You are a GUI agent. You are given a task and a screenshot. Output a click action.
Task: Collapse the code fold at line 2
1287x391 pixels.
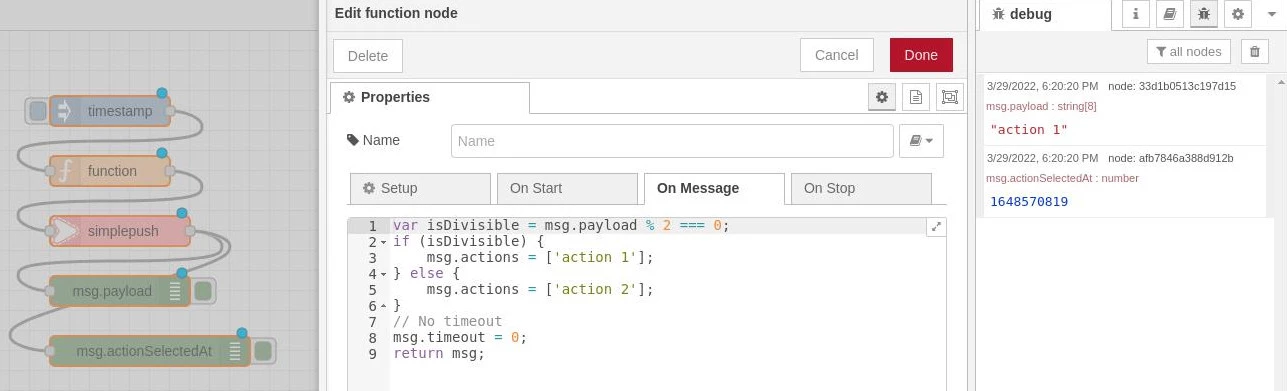[383, 242]
